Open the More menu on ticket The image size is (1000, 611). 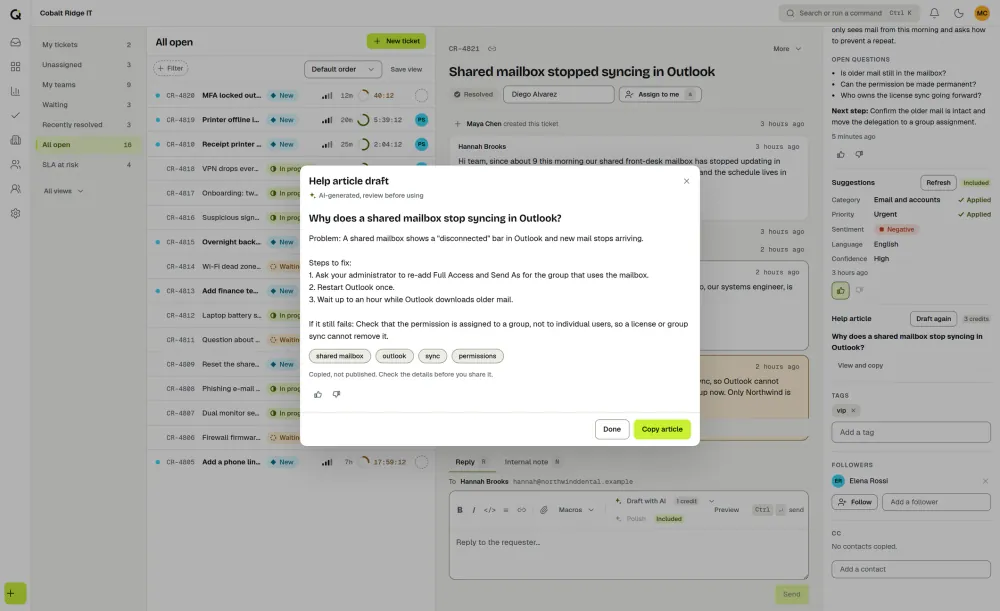[x=787, y=48]
